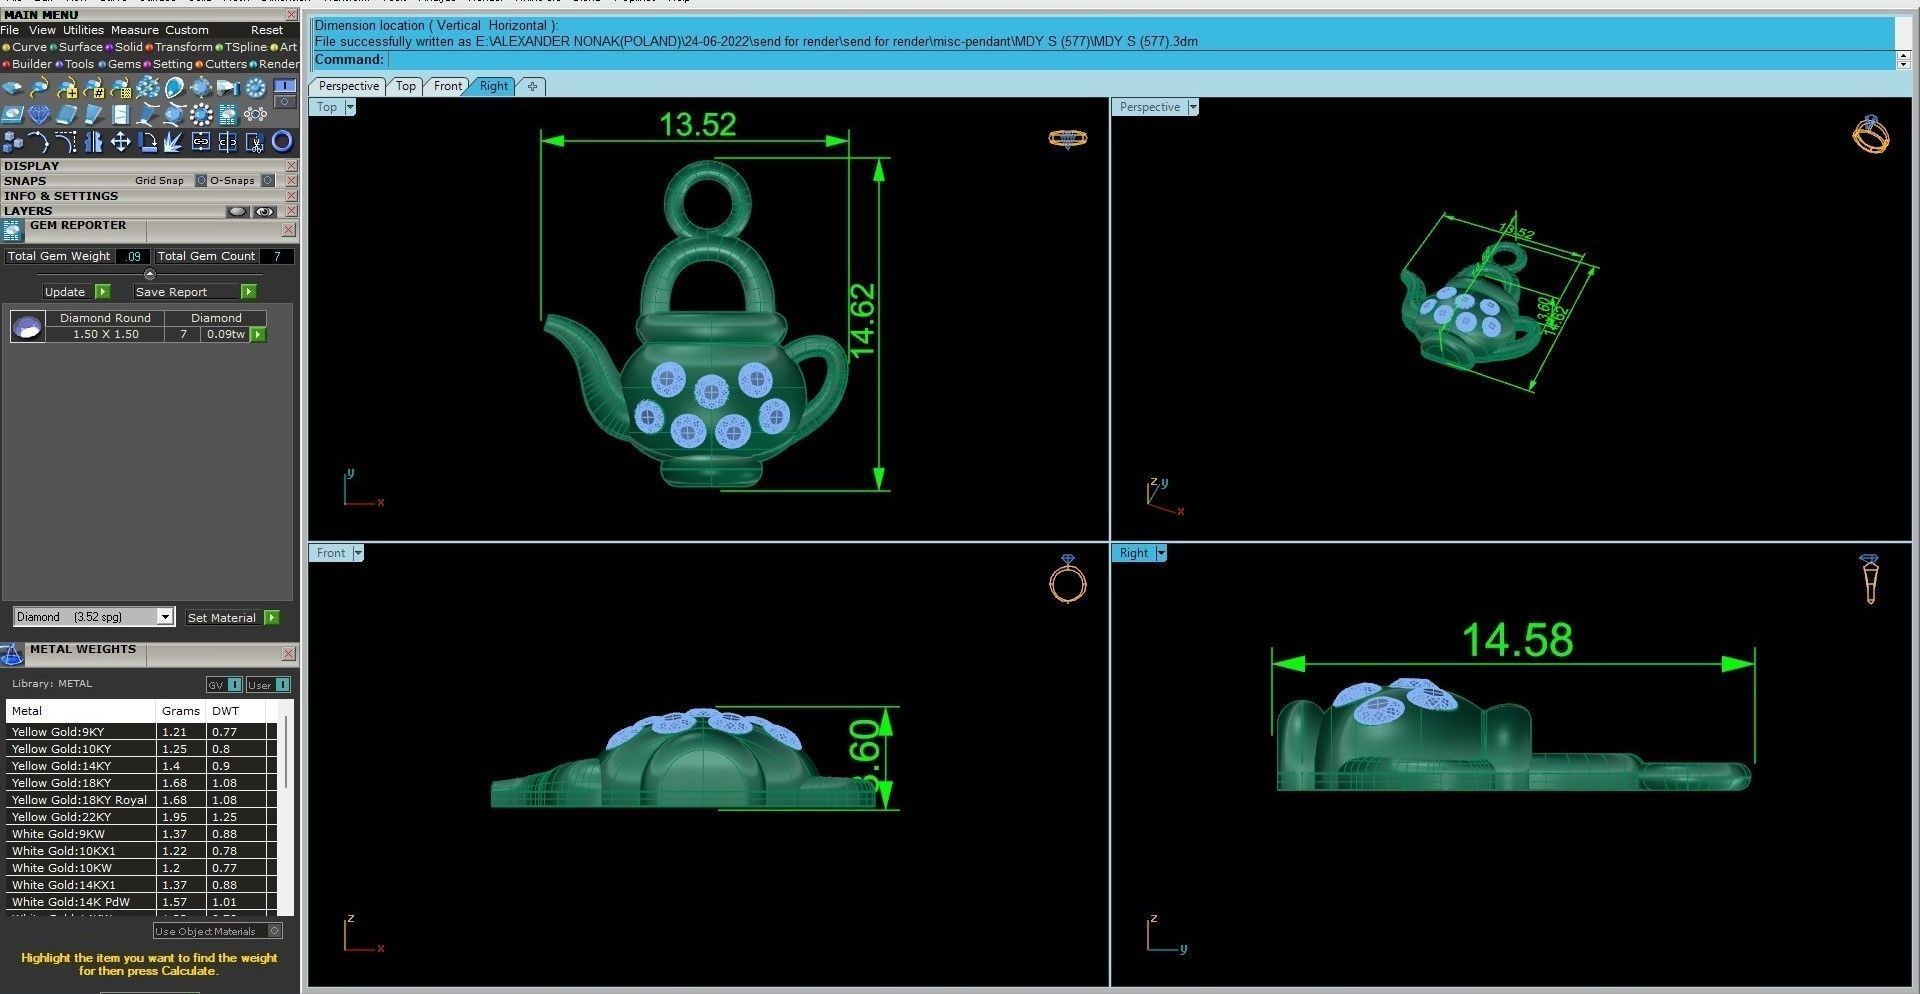Select the loose gem tool icon
This screenshot has height=994, width=1920.
[x=12, y=88]
